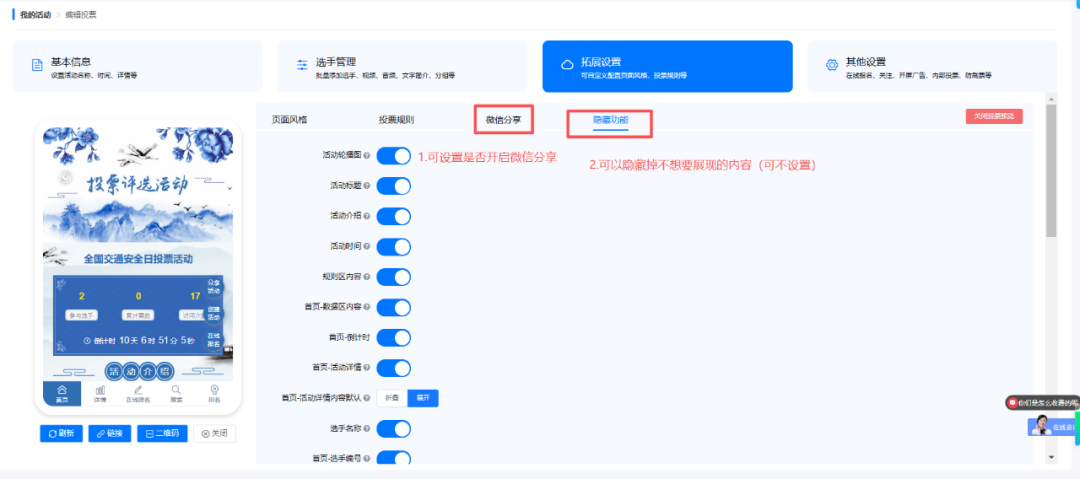Image resolution: width=1080 pixels, height=479 pixels.
Task: Click help icon next to 首页-选手编号
Action: pyautogui.click(x=367, y=458)
